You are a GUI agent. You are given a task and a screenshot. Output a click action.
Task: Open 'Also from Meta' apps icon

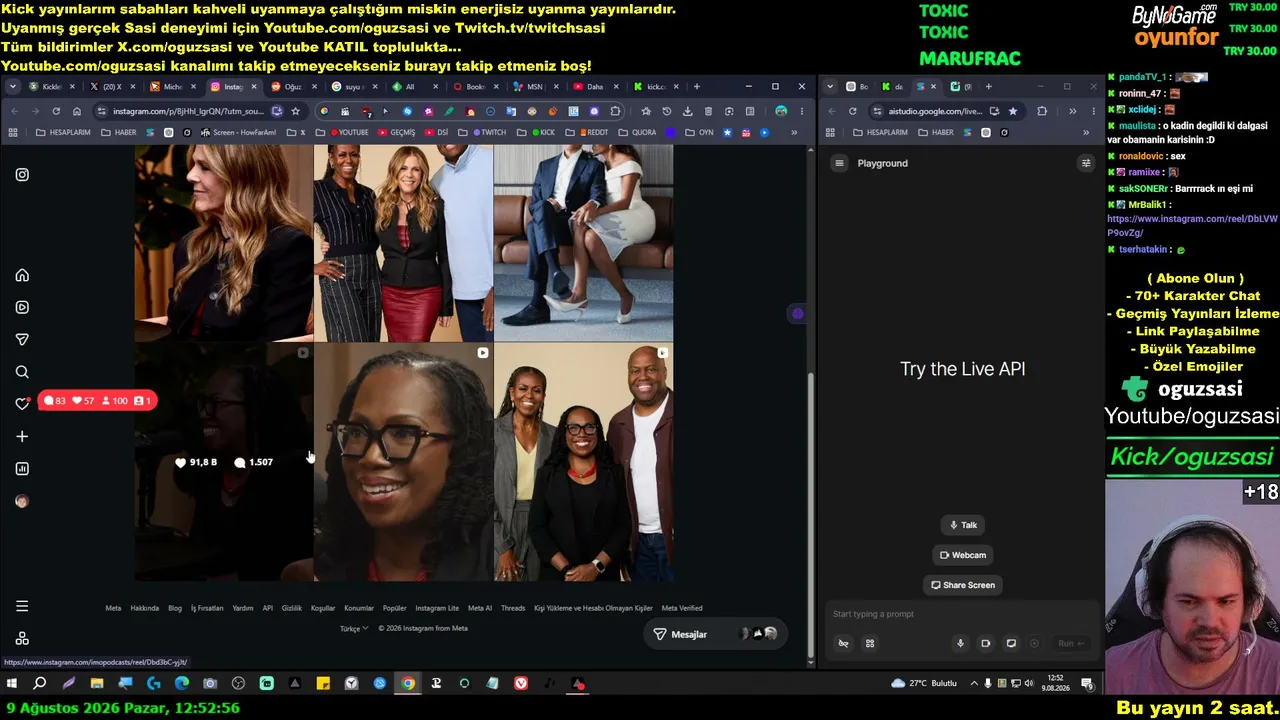coord(22,638)
